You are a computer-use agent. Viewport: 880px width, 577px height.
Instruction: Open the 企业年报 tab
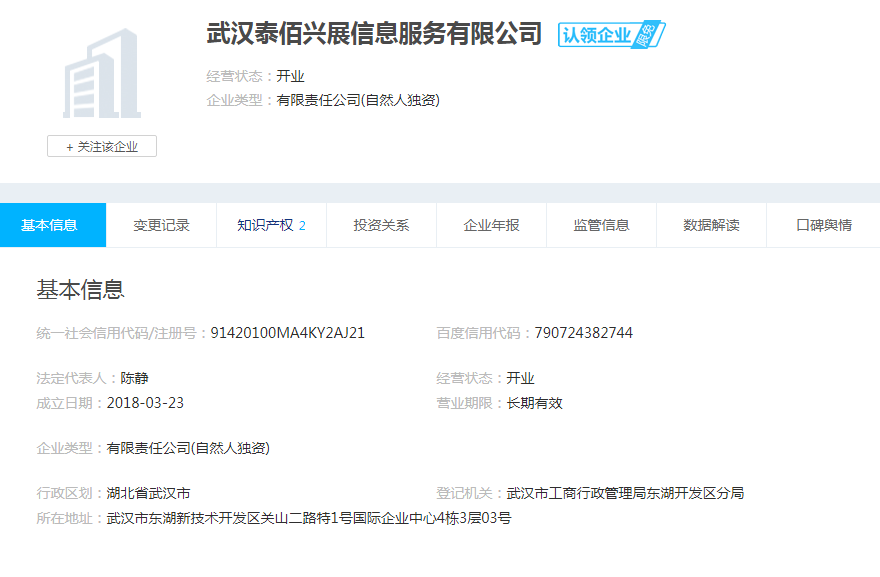[x=491, y=225]
